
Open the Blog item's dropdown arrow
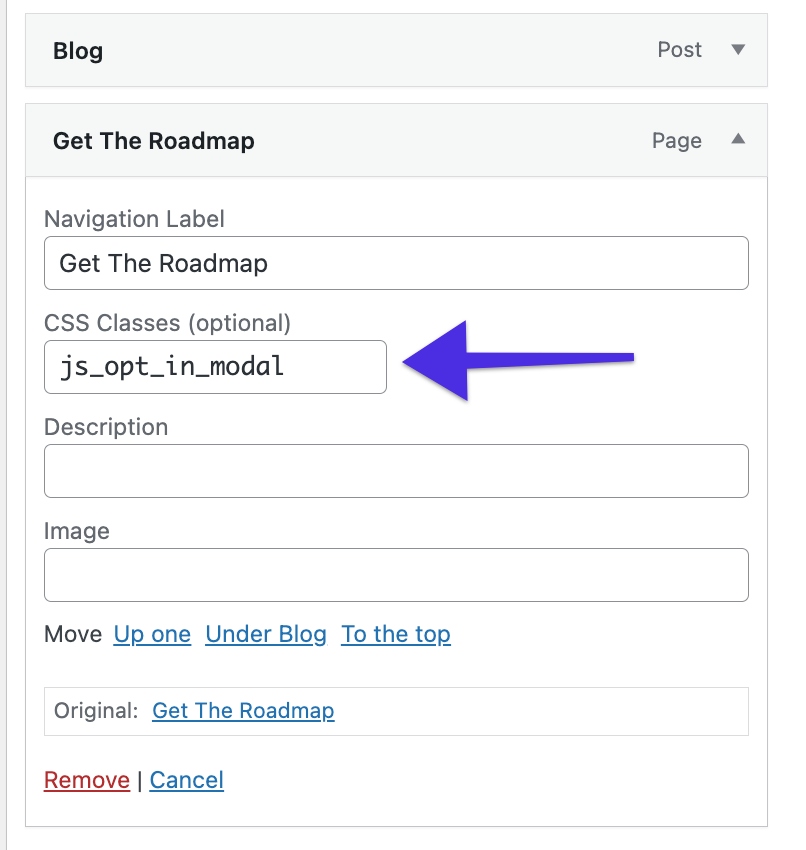coord(738,50)
